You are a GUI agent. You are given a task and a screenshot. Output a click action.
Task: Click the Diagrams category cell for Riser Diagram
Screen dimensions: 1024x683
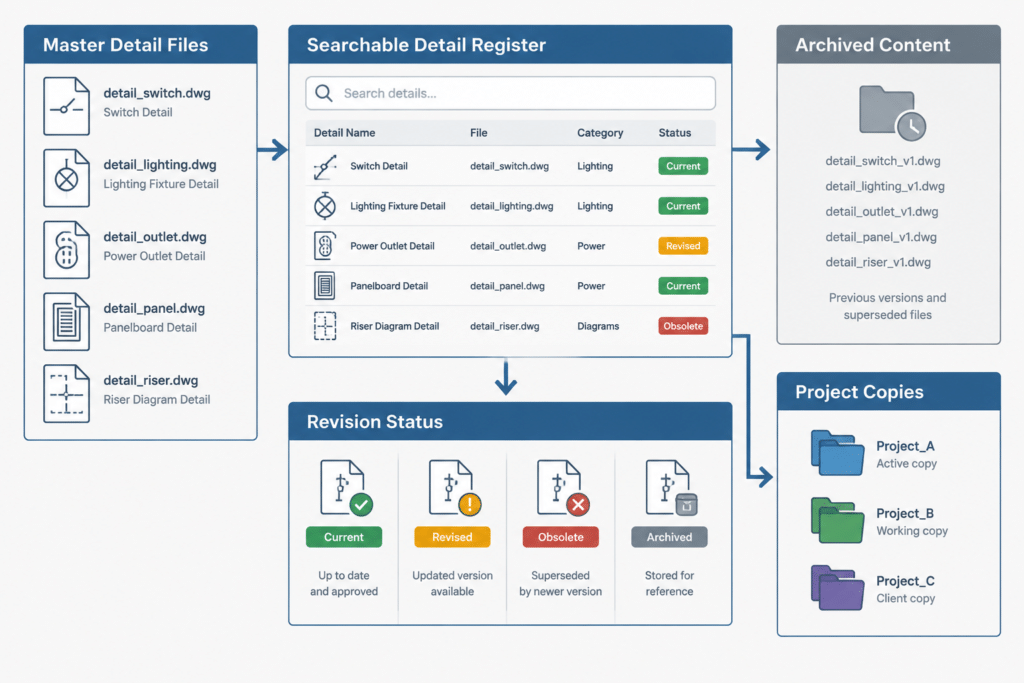tap(598, 326)
